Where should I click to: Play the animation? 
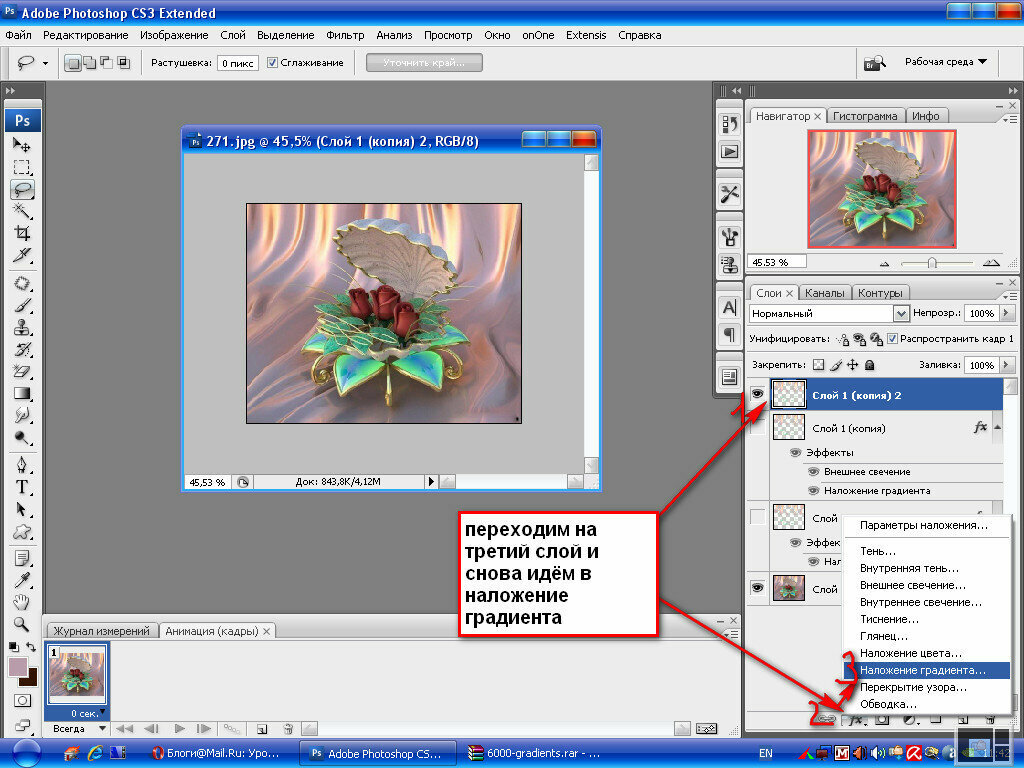pyautogui.click(x=180, y=728)
